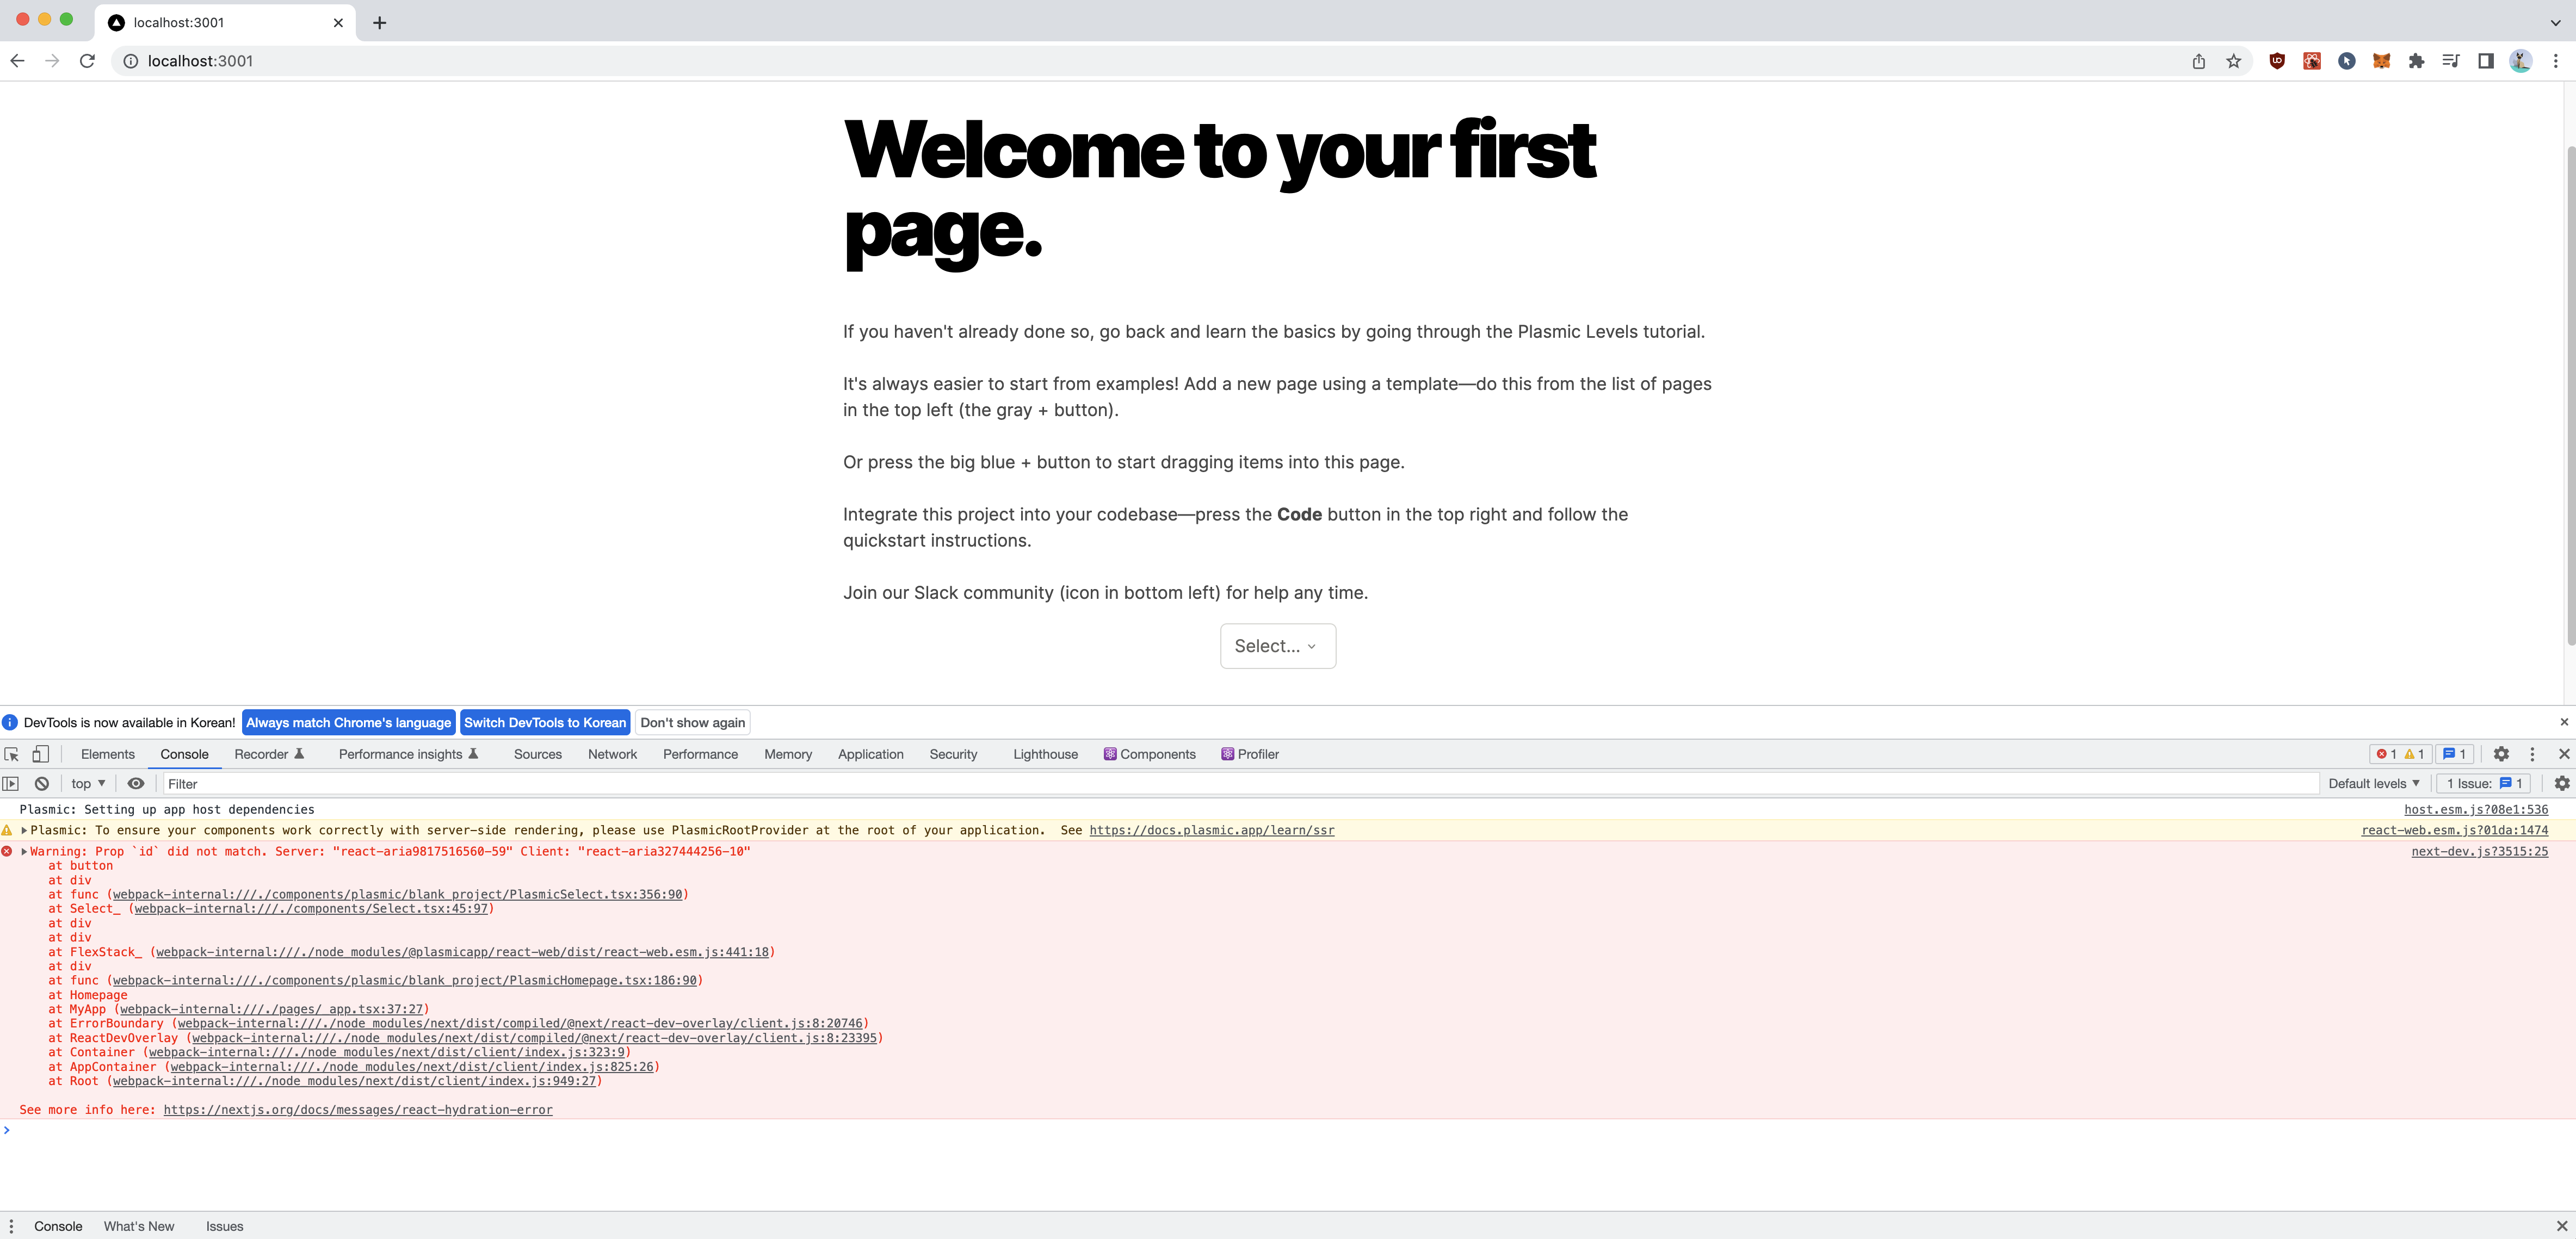Open the React Components tab
Viewport: 2576px width, 1239px height.
click(1149, 754)
